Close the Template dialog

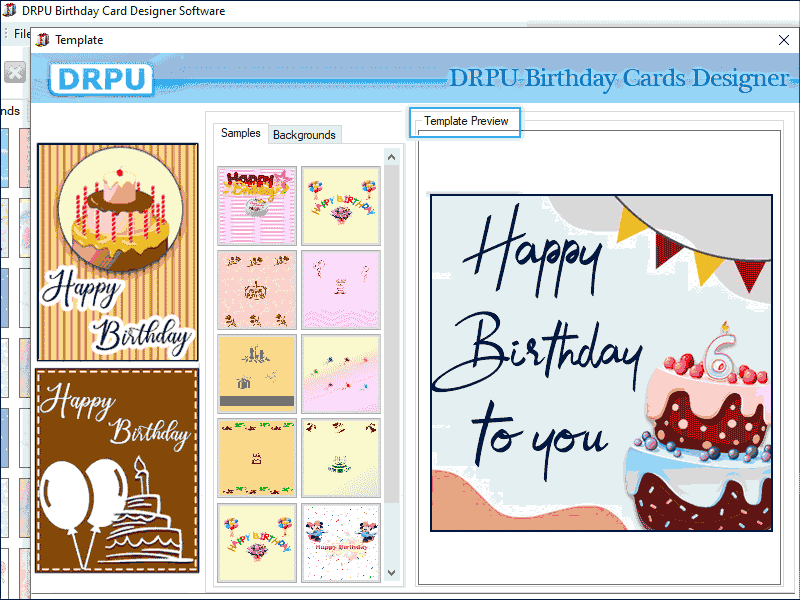(784, 40)
